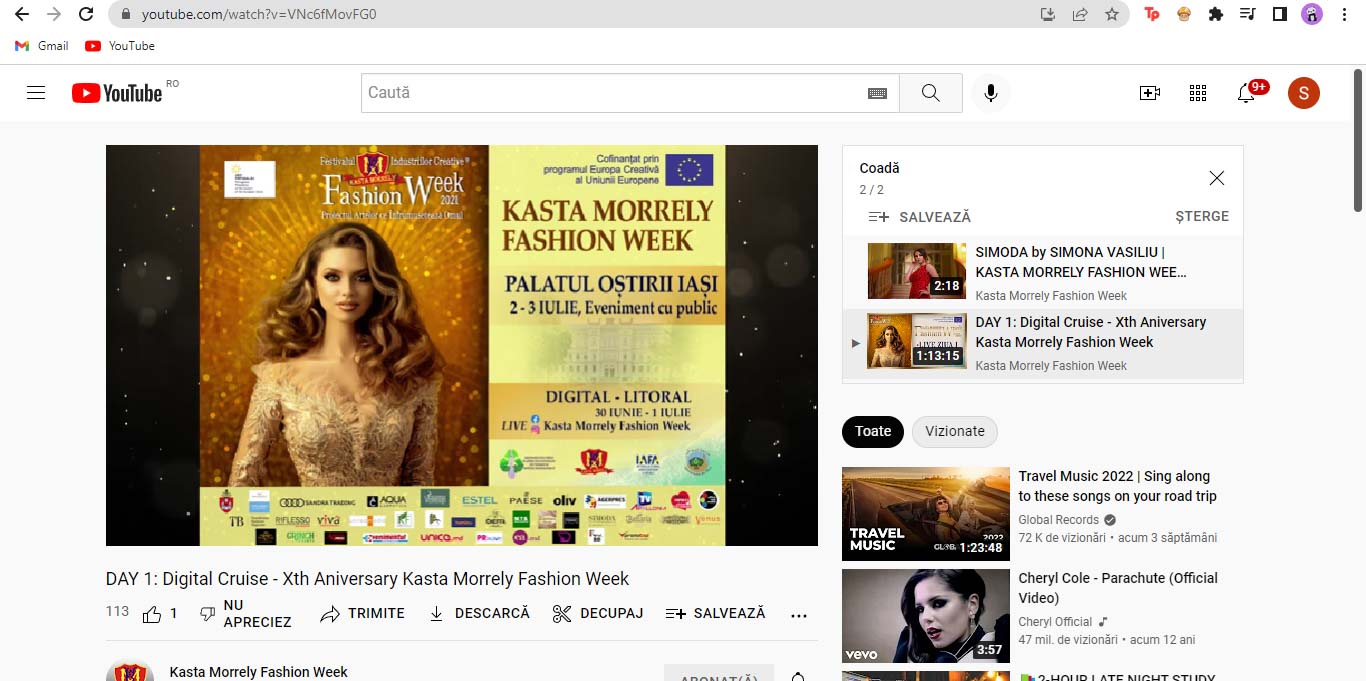
Task: Bookmark this page with the star icon
Action: click(x=1112, y=14)
